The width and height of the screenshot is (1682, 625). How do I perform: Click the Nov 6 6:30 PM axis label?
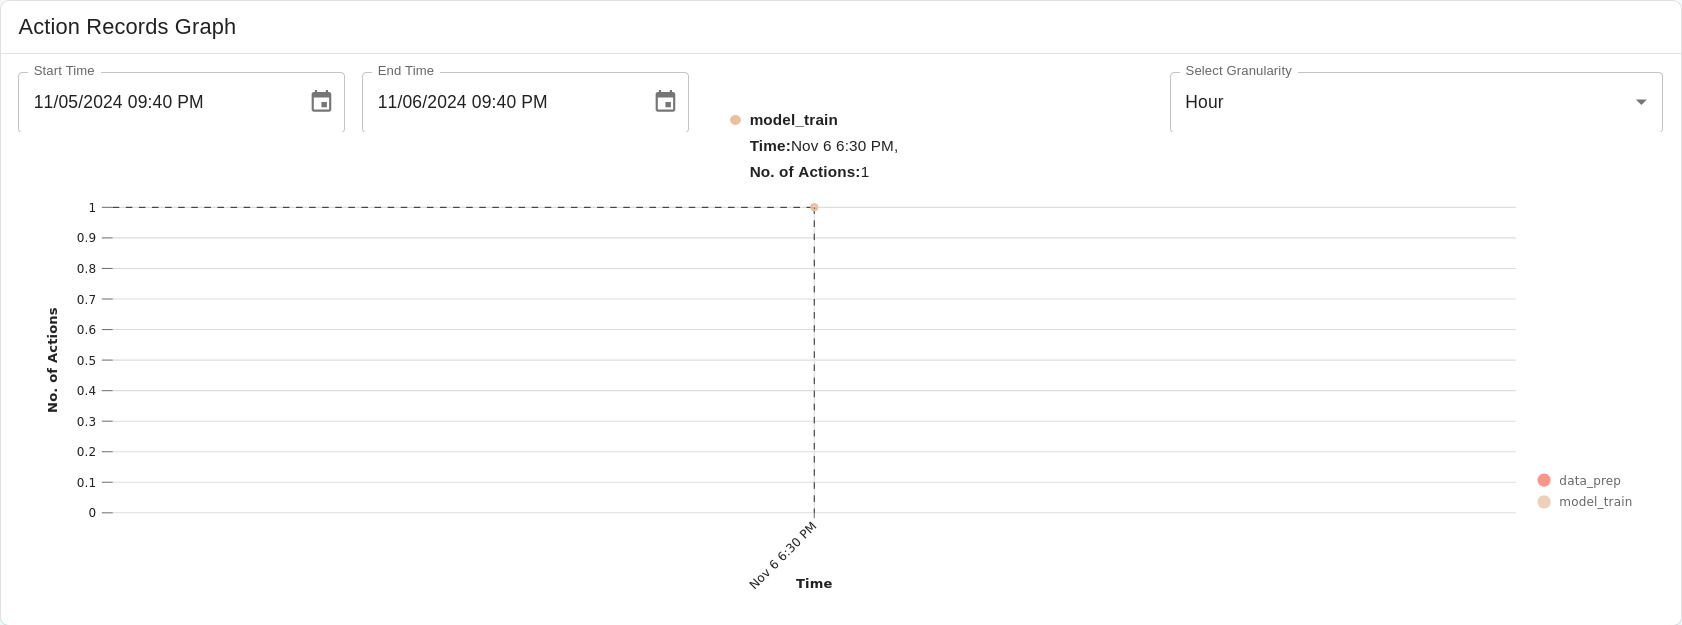tap(783, 555)
